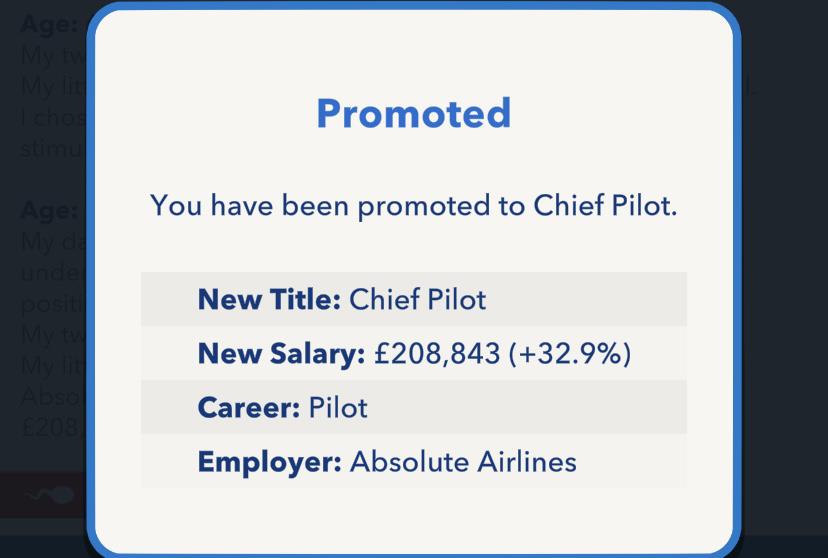Image resolution: width=828 pixels, height=558 pixels.
Task: Click the (+32.9%) salary increase figure
Action: coord(570,353)
